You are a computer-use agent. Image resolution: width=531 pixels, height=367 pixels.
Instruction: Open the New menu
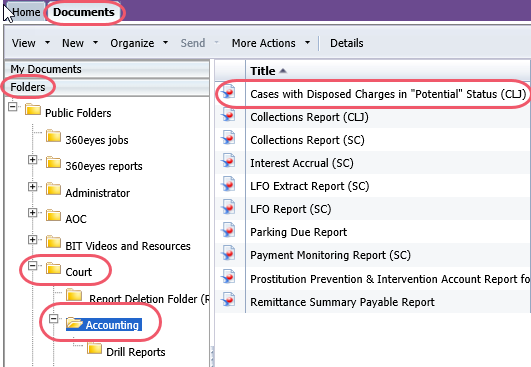pos(73,43)
